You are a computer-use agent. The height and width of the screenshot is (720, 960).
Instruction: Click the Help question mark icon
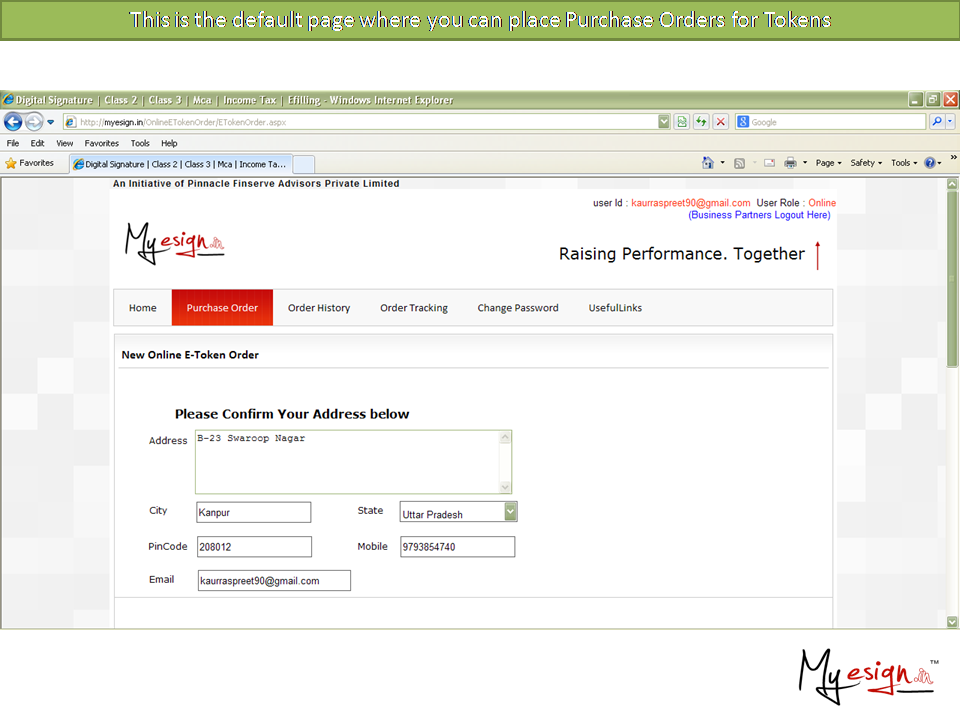(x=930, y=163)
